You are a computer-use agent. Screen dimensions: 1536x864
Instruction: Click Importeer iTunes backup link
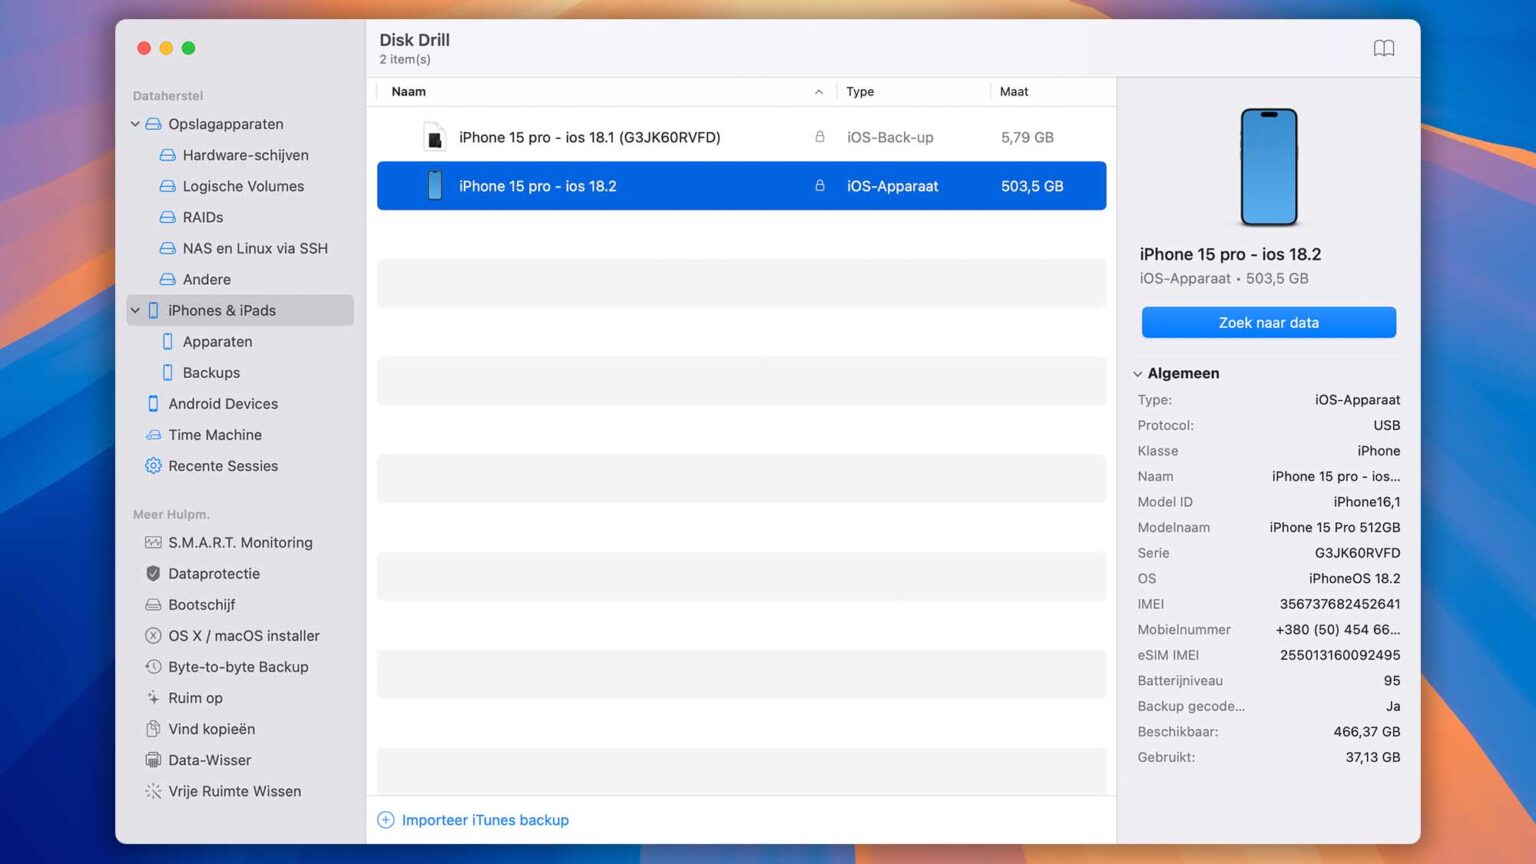click(x=485, y=820)
